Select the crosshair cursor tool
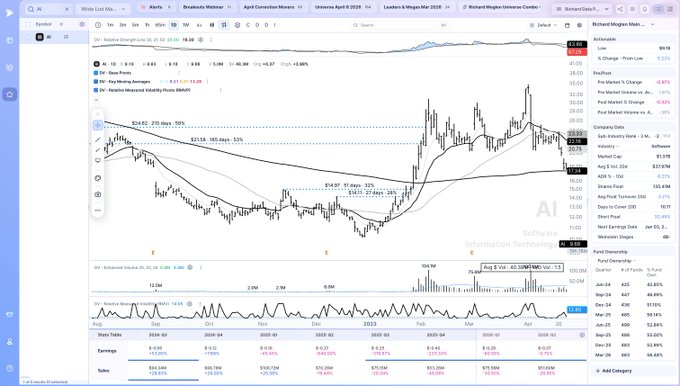The height and width of the screenshot is (386, 680). click(98, 125)
